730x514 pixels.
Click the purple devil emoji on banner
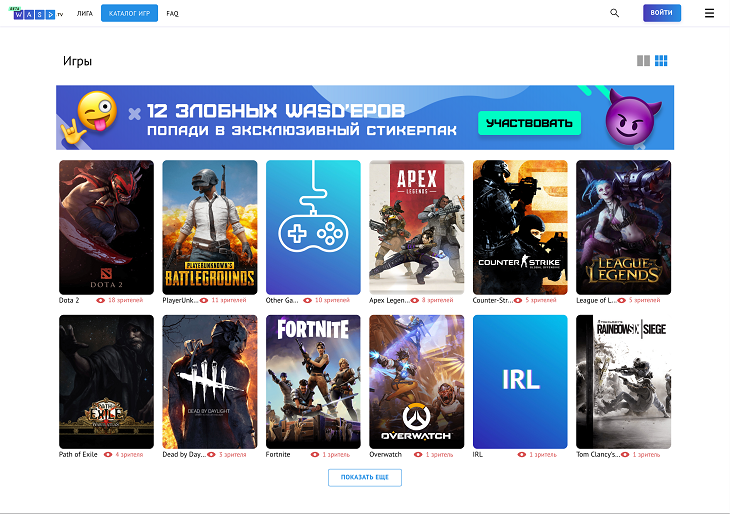coord(632,117)
